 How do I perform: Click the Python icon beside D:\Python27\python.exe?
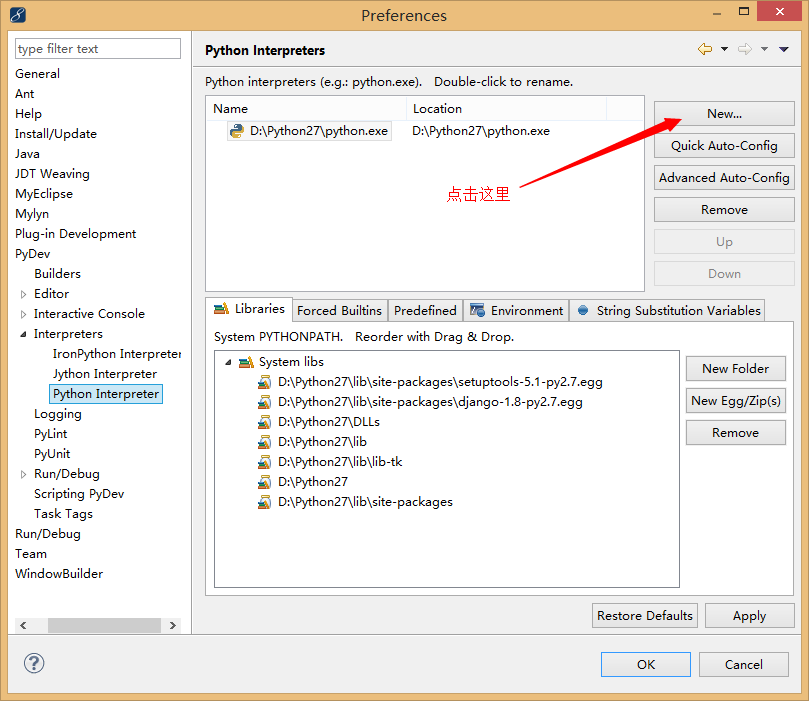[237, 131]
